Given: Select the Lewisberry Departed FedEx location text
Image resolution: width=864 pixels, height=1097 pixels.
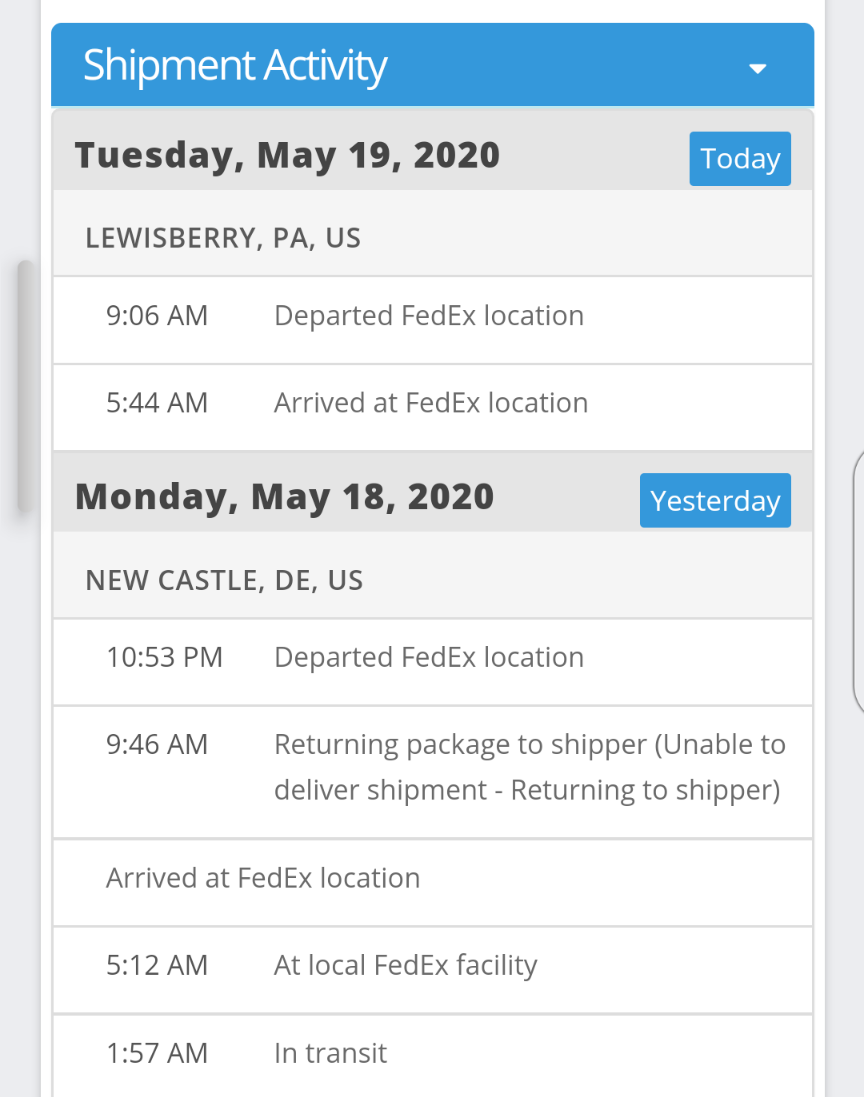Looking at the screenshot, I should pos(429,316).
